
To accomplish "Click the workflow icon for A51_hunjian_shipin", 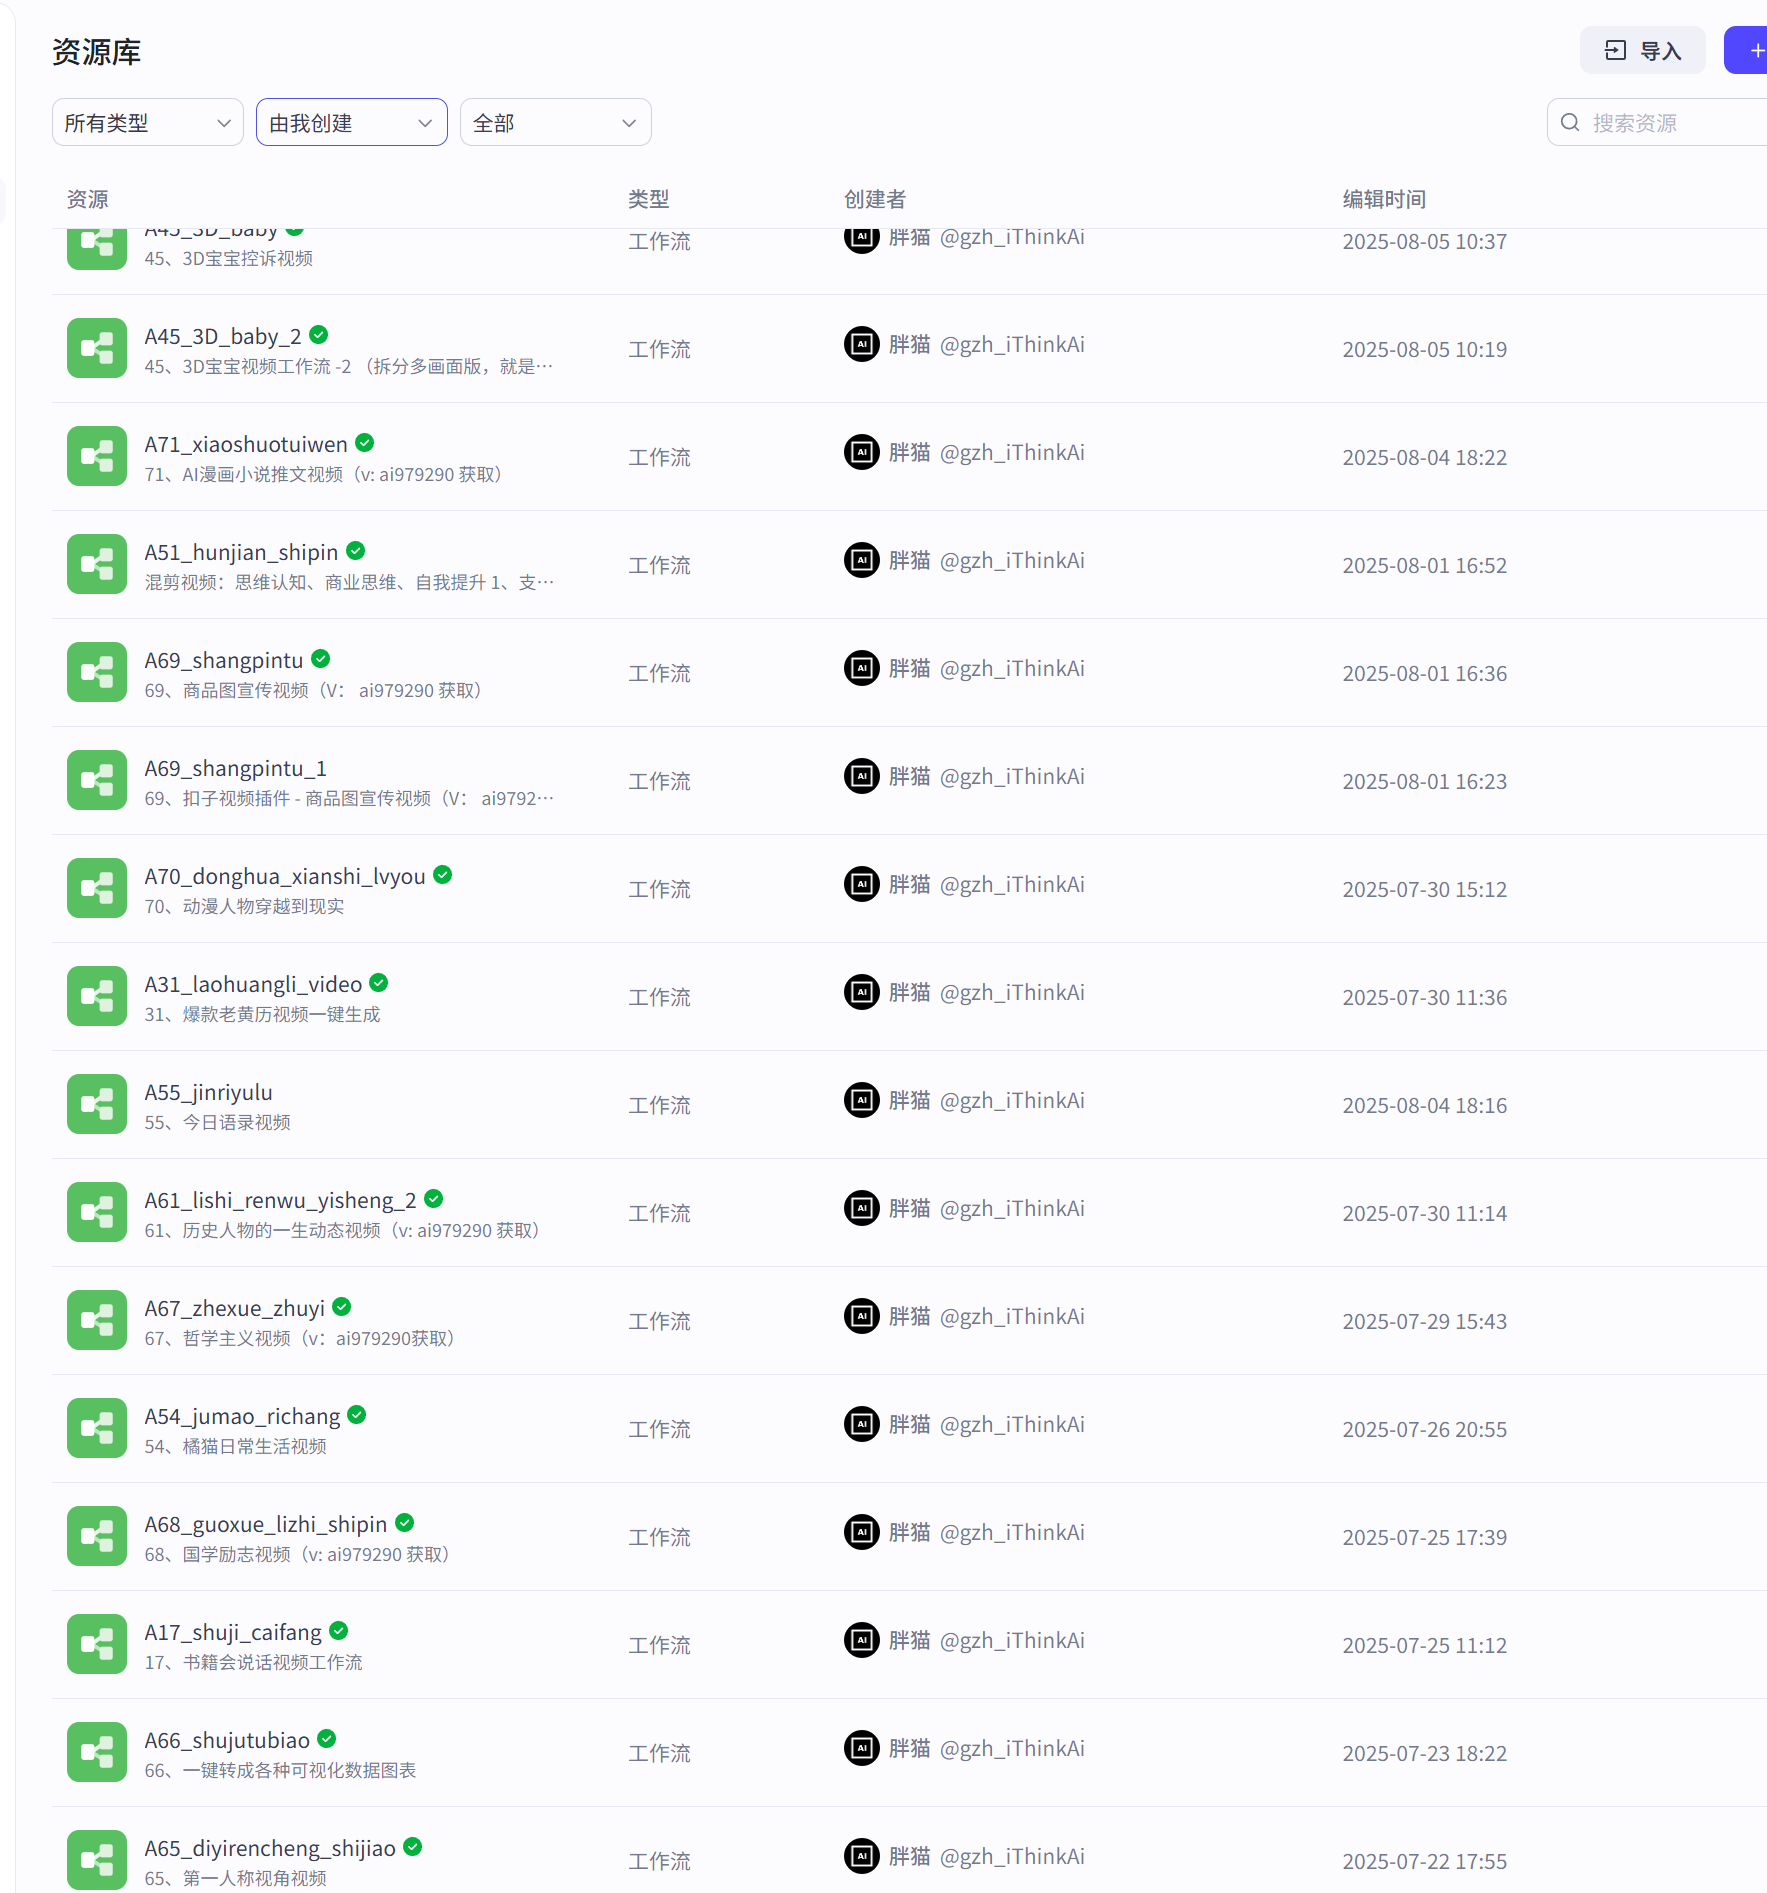I will coord(97,564).
